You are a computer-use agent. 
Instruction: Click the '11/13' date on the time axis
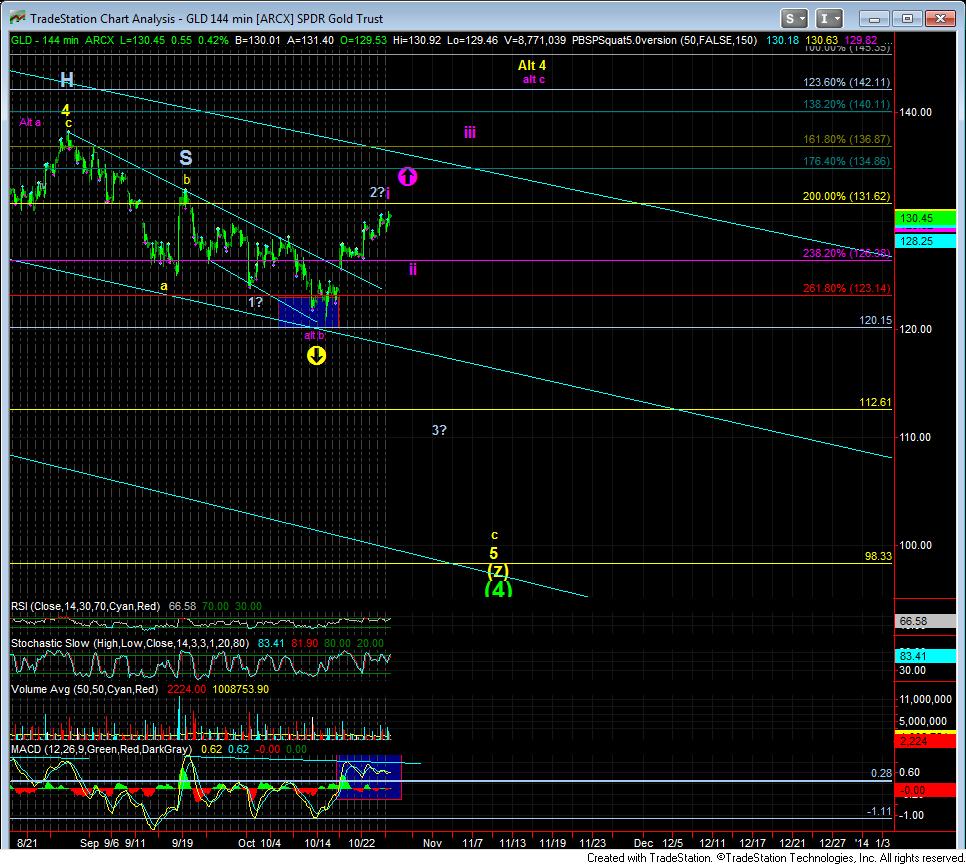click(x=513, y=843)
